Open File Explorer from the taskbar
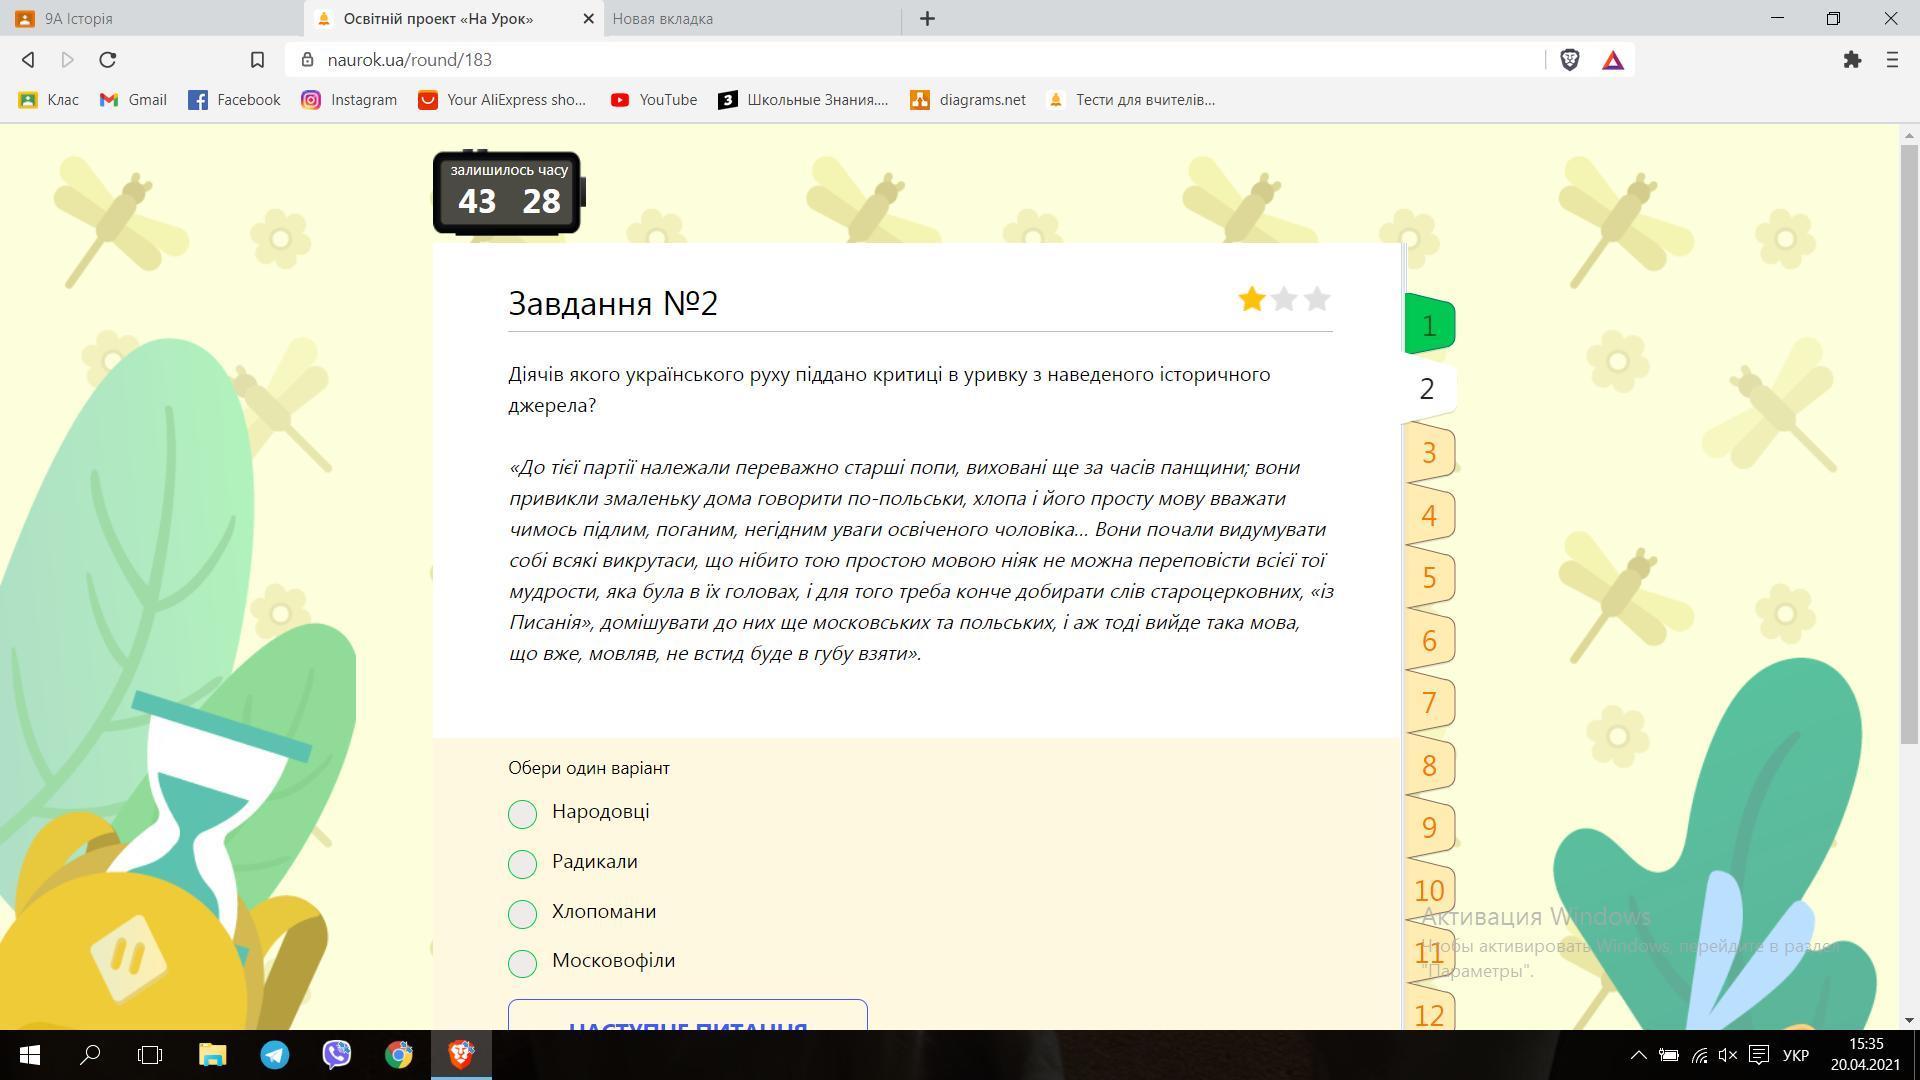1920x1080 pixels. (x=213, y=1055)
